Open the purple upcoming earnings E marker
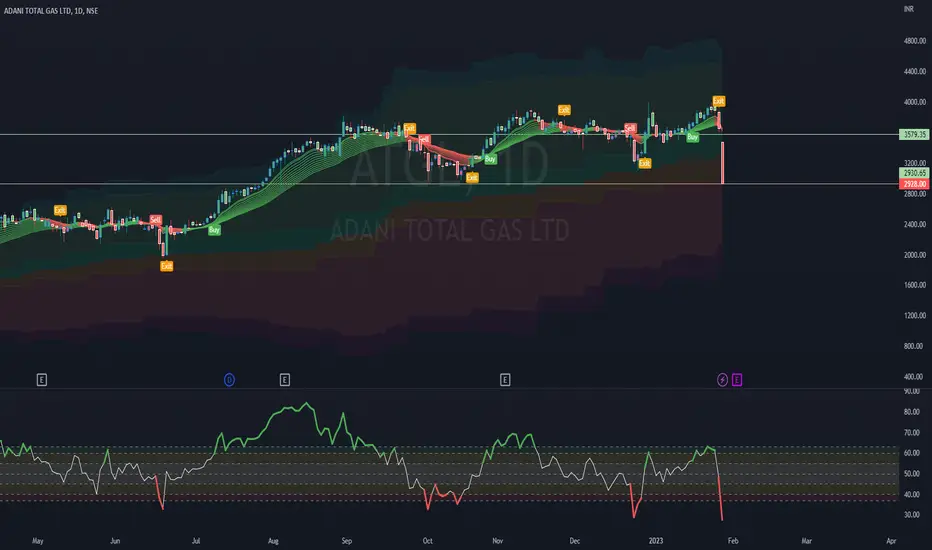 click(736, 379)
